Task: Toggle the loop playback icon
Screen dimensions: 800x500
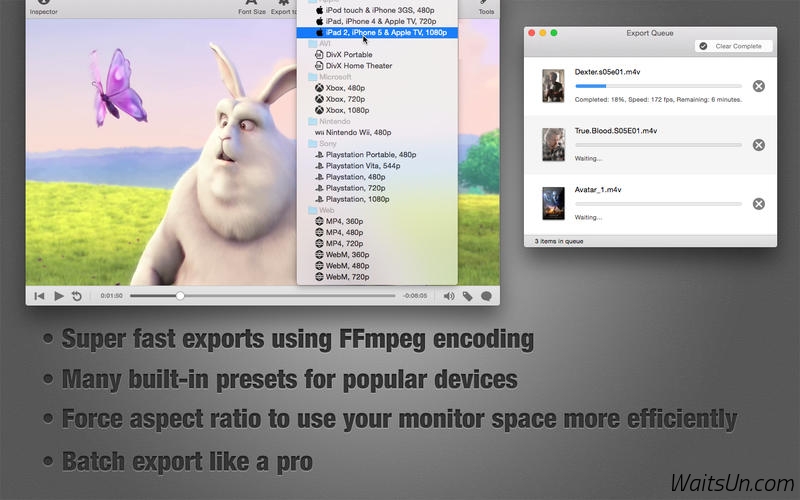Action: [x=77, y=296]
